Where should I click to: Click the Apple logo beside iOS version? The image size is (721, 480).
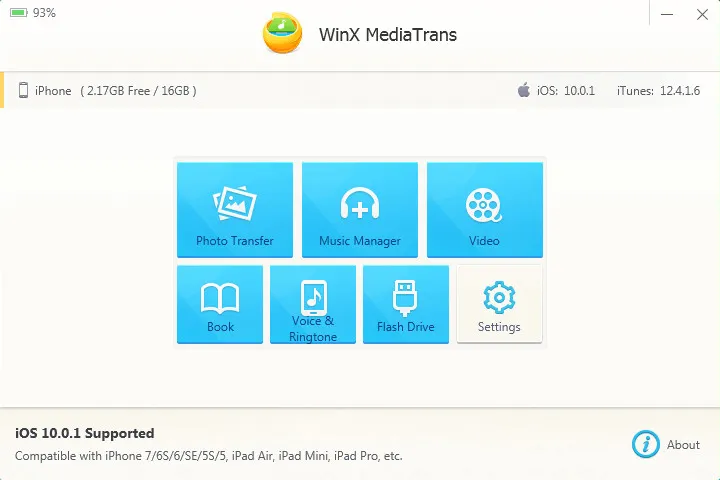[524, 90]
